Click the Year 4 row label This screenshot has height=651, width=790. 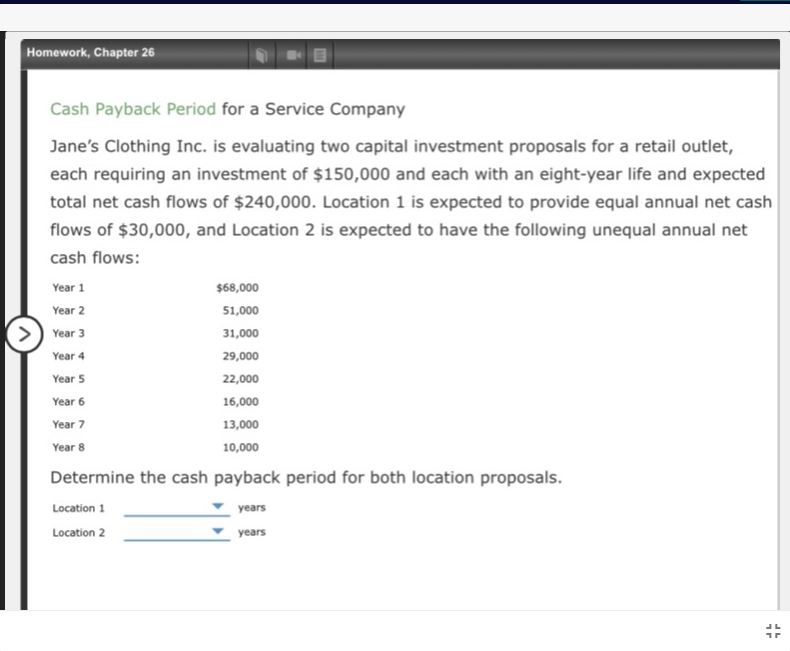(69, 356)
